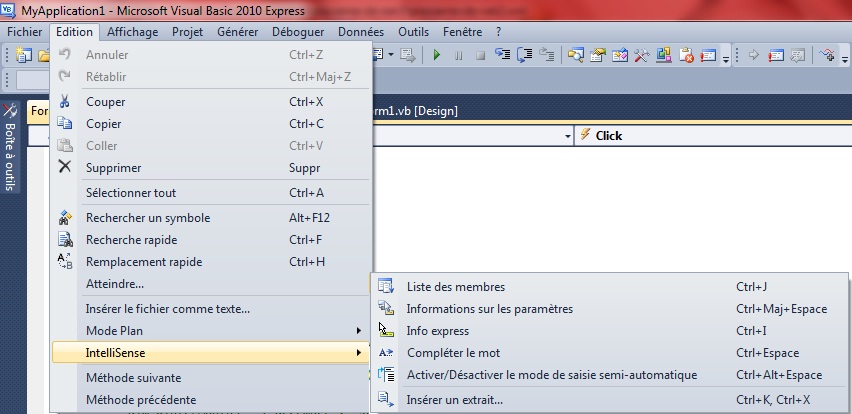Open the Affichage menu

point(133,32)
